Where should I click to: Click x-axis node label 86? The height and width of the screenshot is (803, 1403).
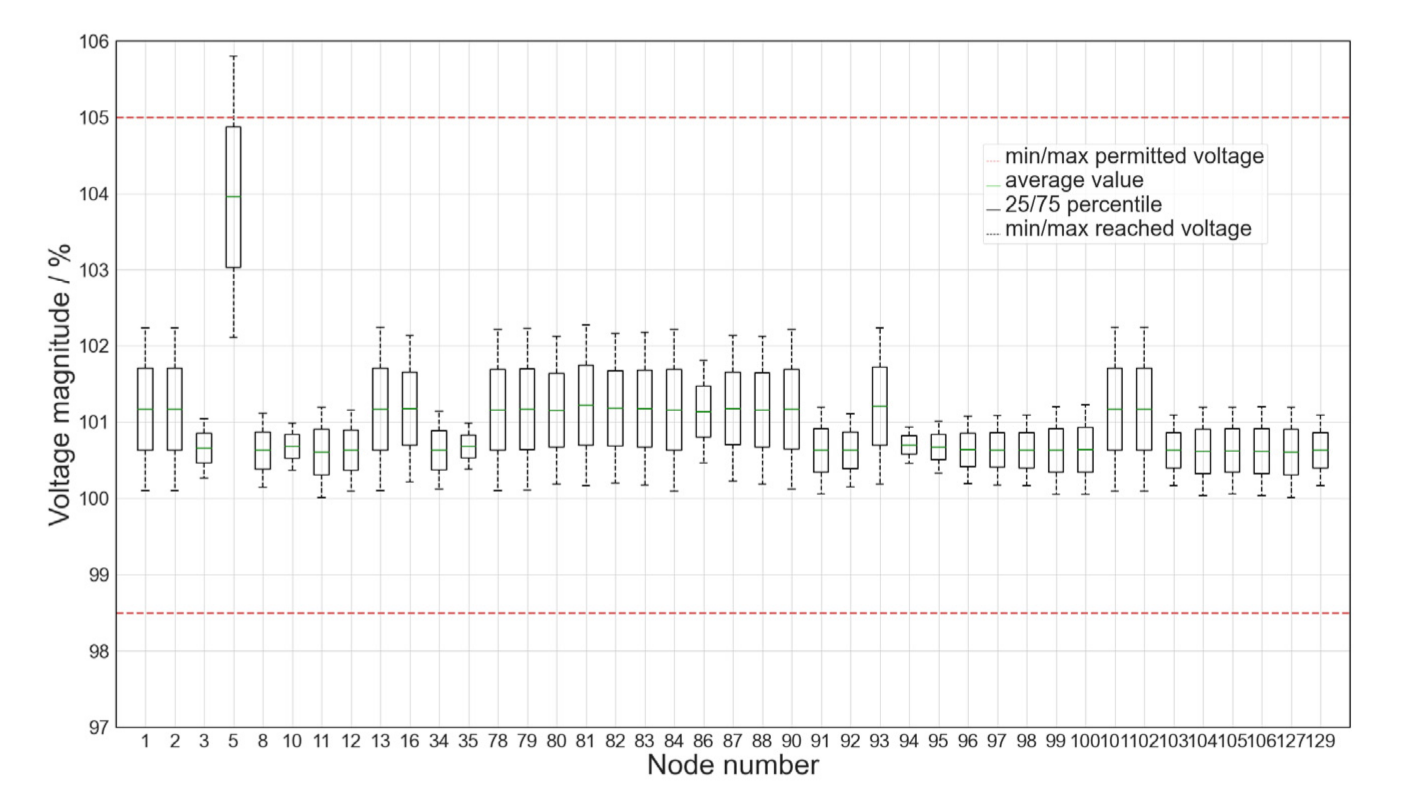coord(704,742)
